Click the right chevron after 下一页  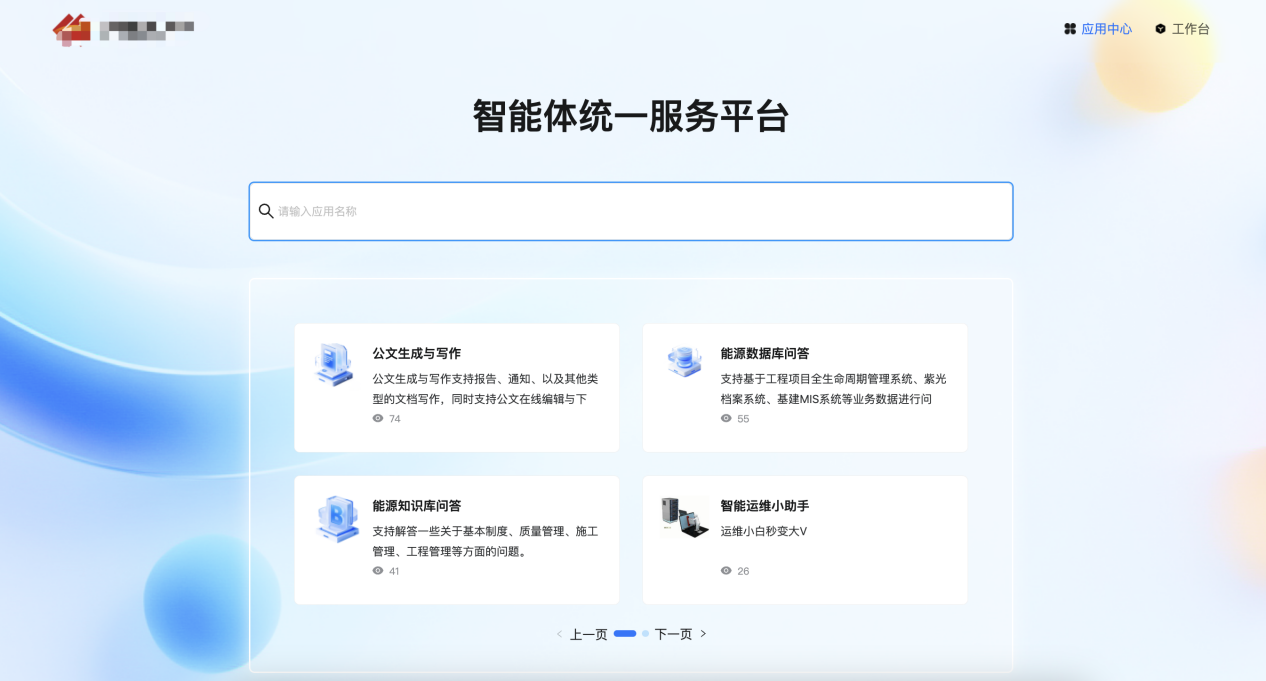click(x=703, y=634)
